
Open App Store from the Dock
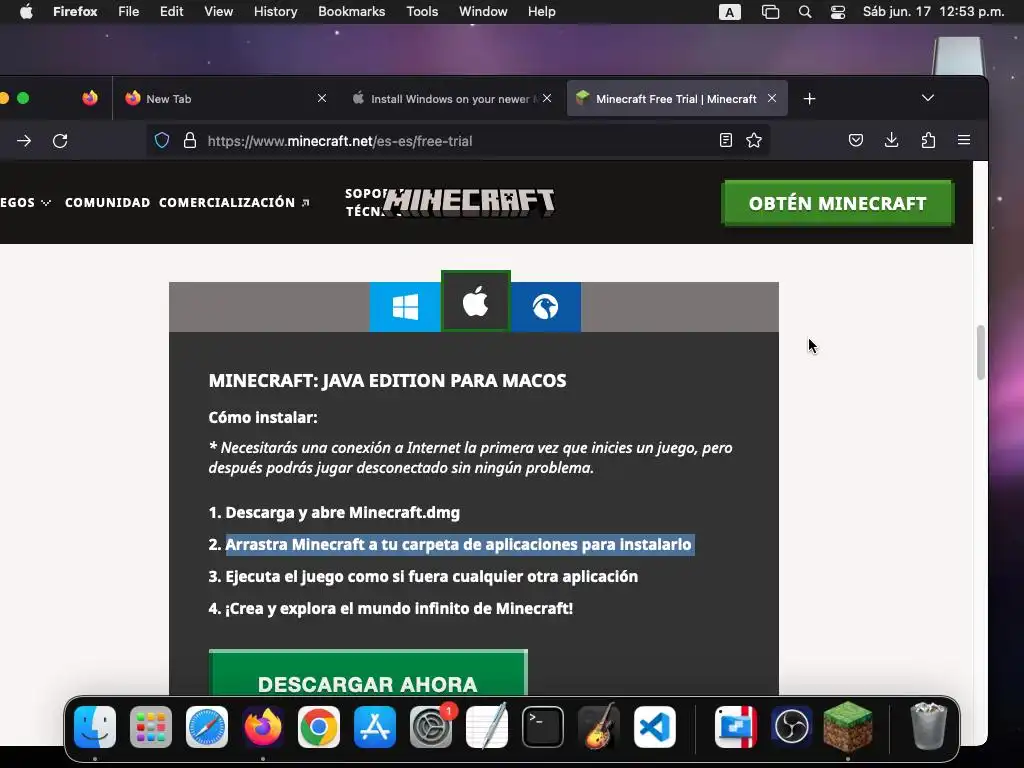click(x=375, y=727)
